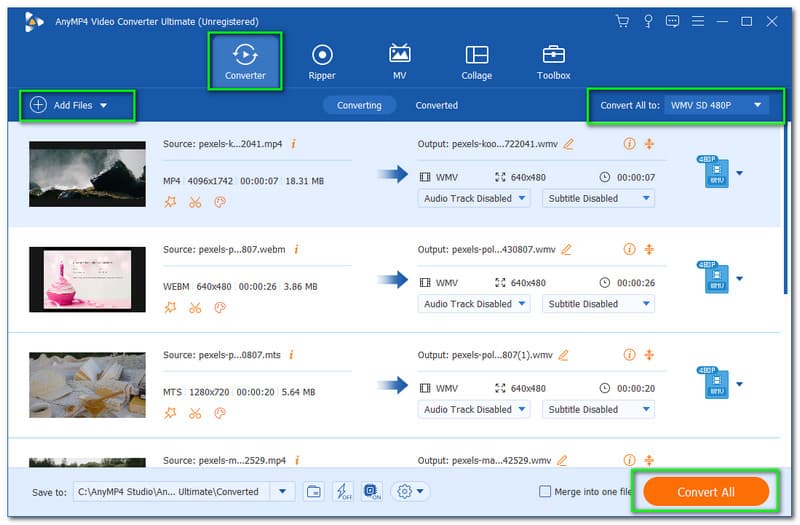Toggle GPU hardware acceleration icon
Screen dimensions: 800x525
click(x=372, y=492)
